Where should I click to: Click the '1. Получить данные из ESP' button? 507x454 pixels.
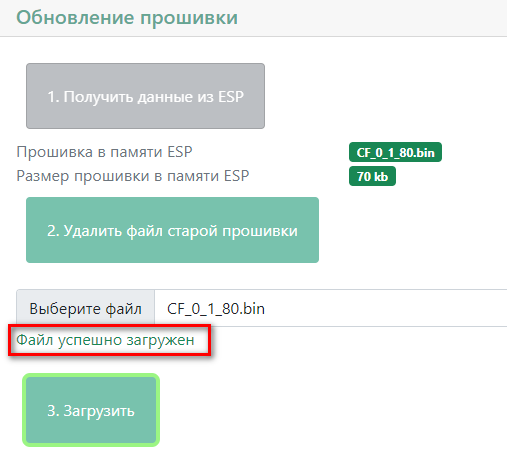(x=145, y=96)
